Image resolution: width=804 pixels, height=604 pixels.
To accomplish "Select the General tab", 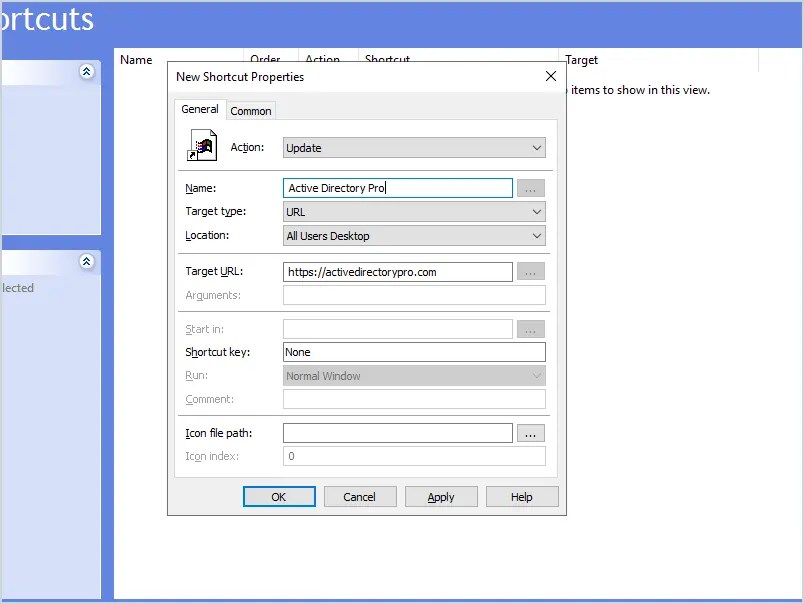I will point(199,109).
